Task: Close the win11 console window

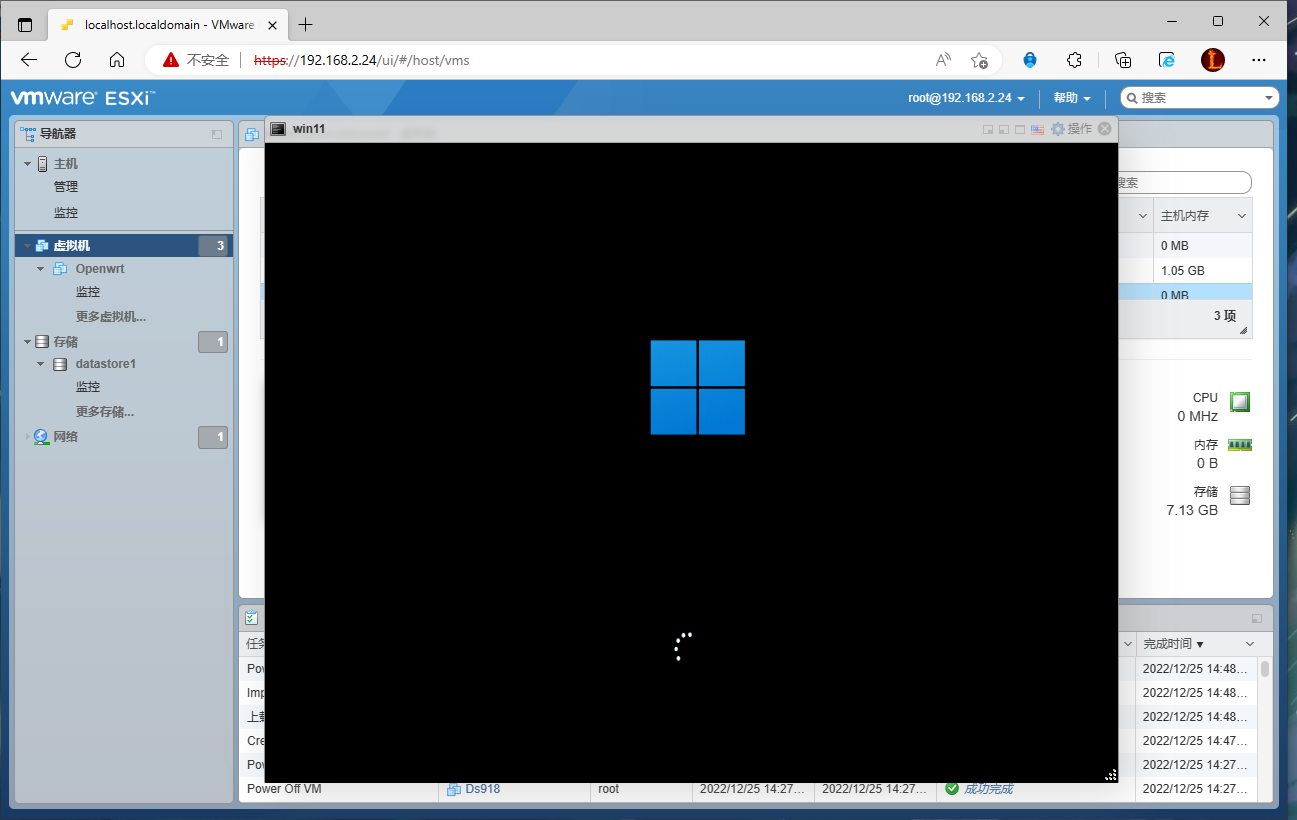Action: tap(1104, 129)
